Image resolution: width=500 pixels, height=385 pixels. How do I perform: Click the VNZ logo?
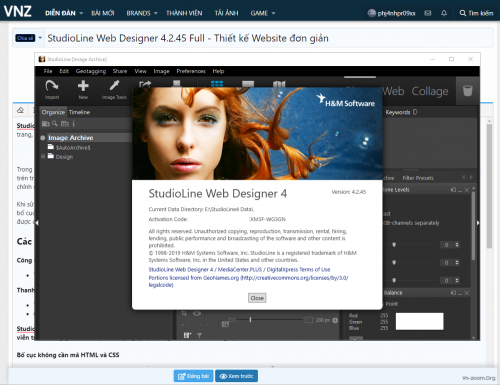click(x=18, y=12)
